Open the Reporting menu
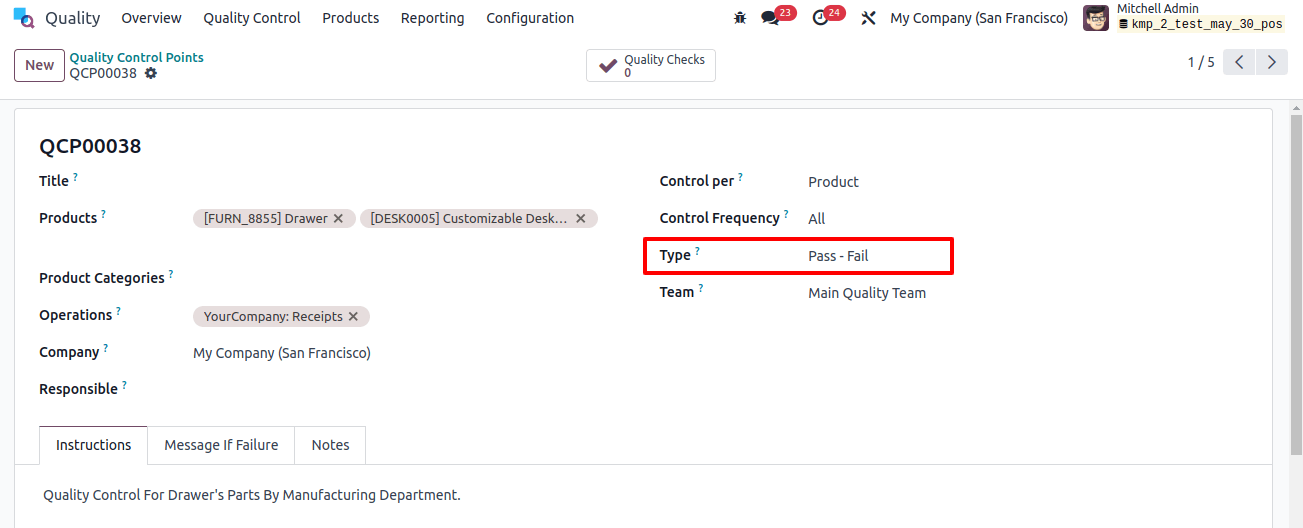The height and width of the screenshot is (528, 1303). coord(433,18)
